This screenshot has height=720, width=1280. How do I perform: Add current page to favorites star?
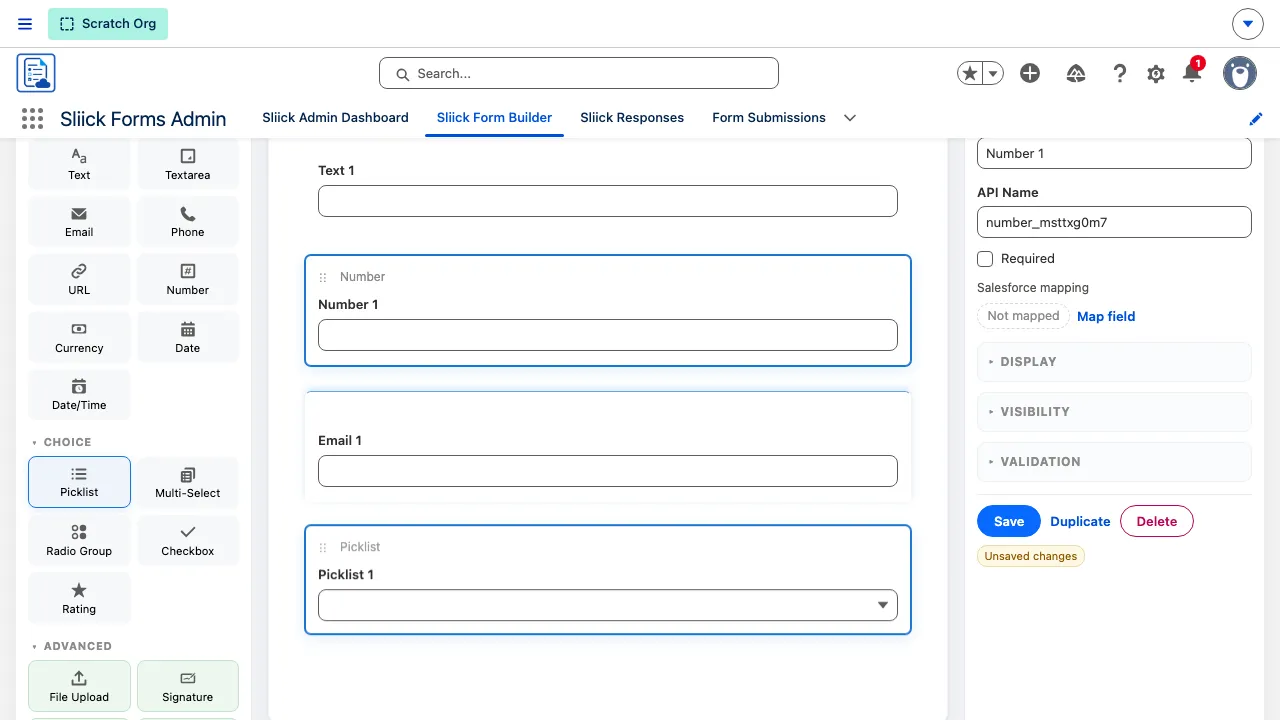coord(970,73)
